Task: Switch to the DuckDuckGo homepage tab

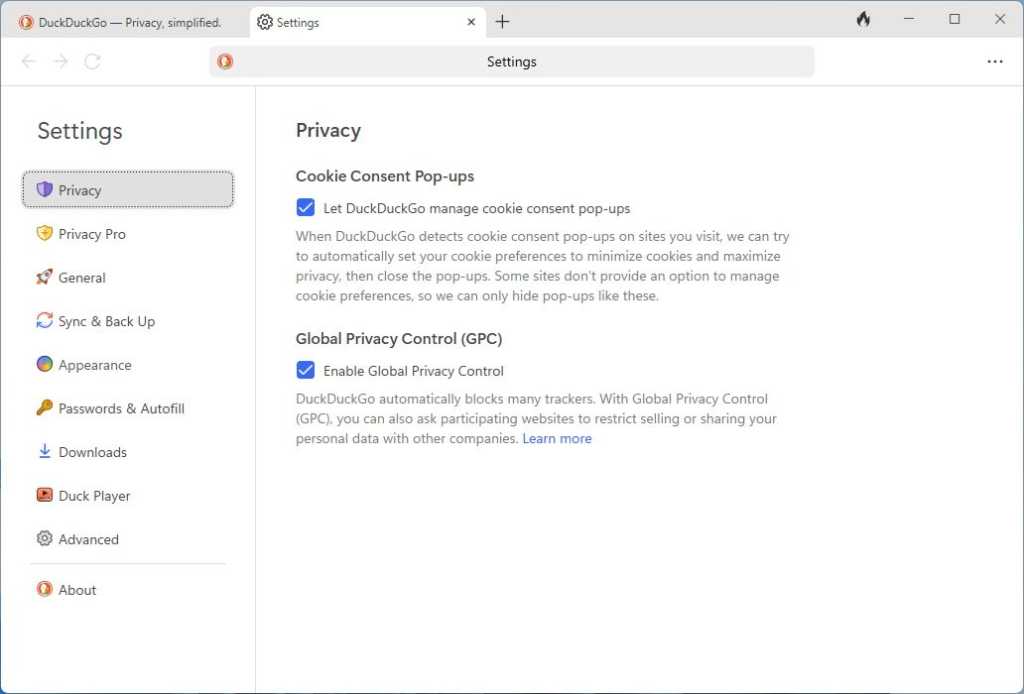Action: pyautogui.click(x=120, y=21)
